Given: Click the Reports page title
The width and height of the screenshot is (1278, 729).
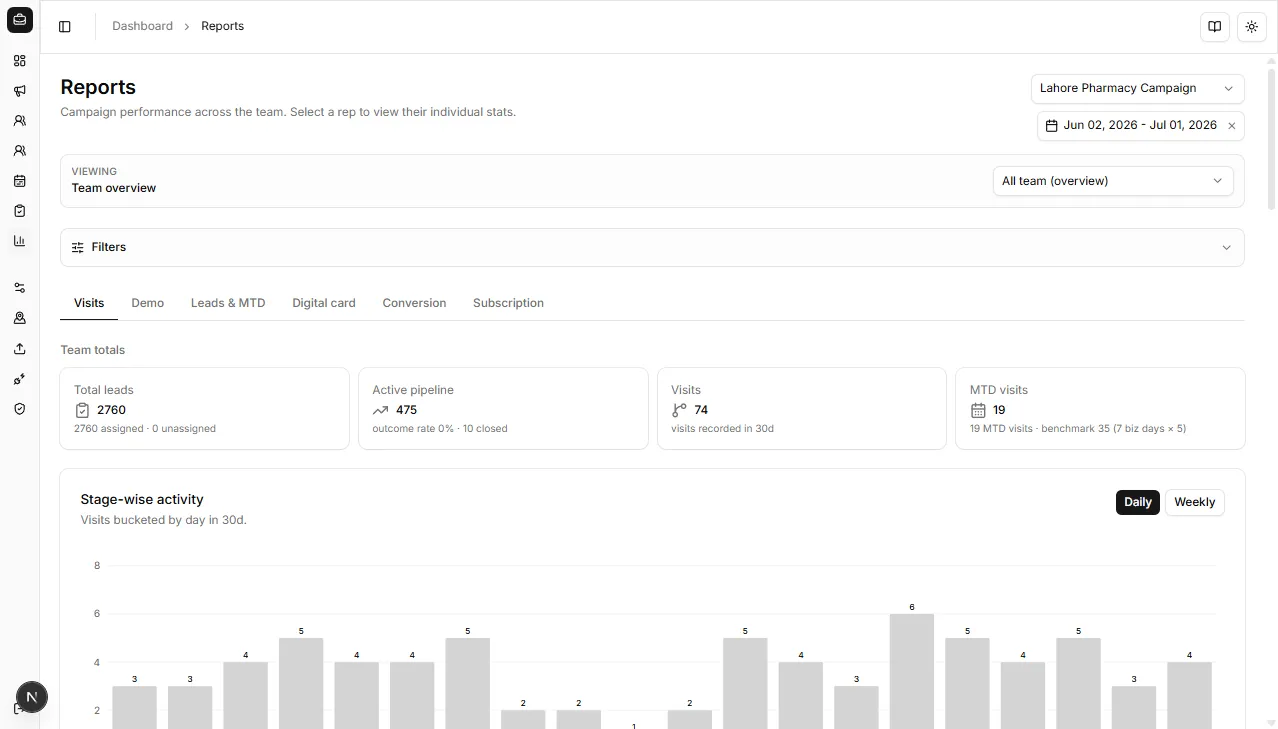Looking at the screenshot, I should pos(98,87).
